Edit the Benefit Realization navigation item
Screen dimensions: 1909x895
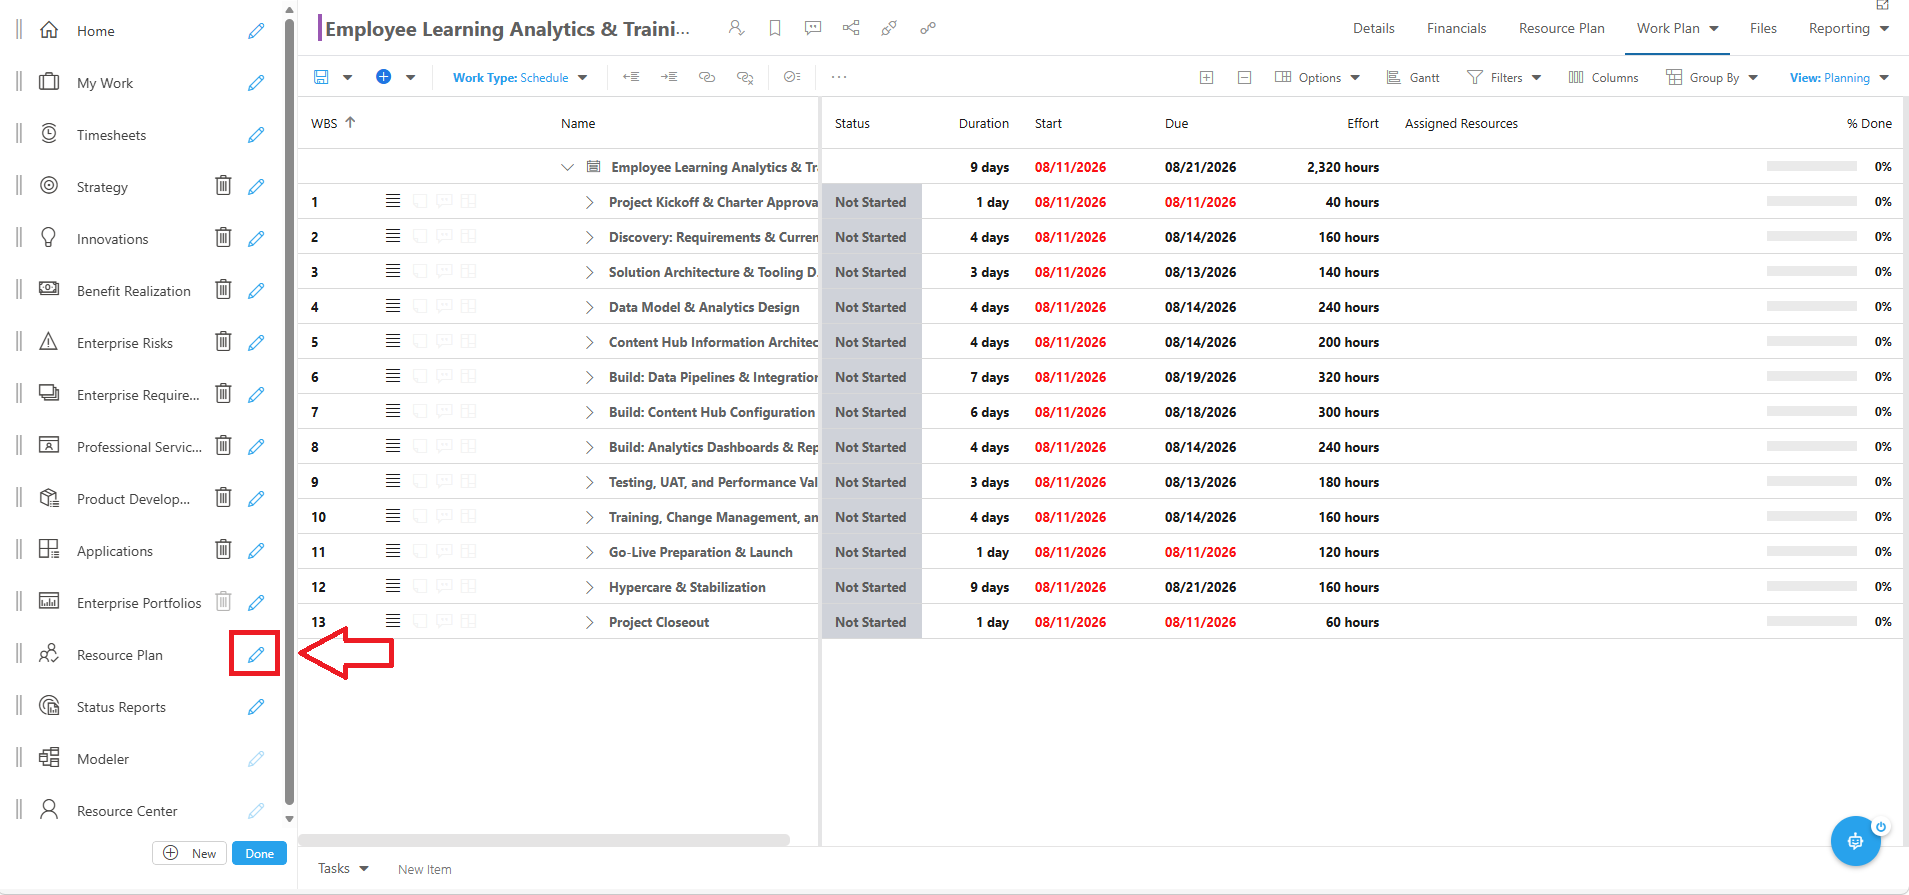pyautogui.click(x=256, y=290)
